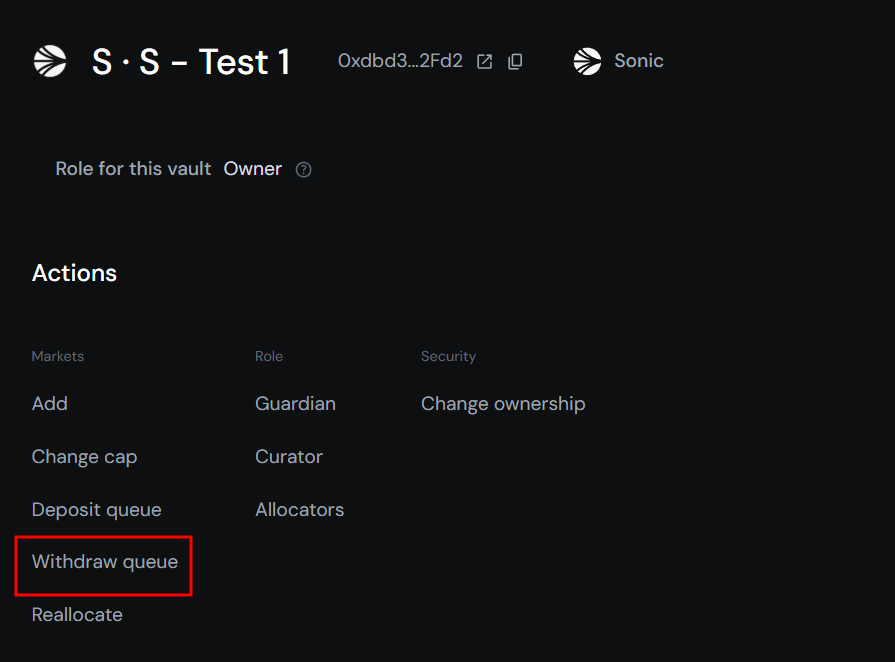Open the 'Guardian' role action

coord(295,403)
